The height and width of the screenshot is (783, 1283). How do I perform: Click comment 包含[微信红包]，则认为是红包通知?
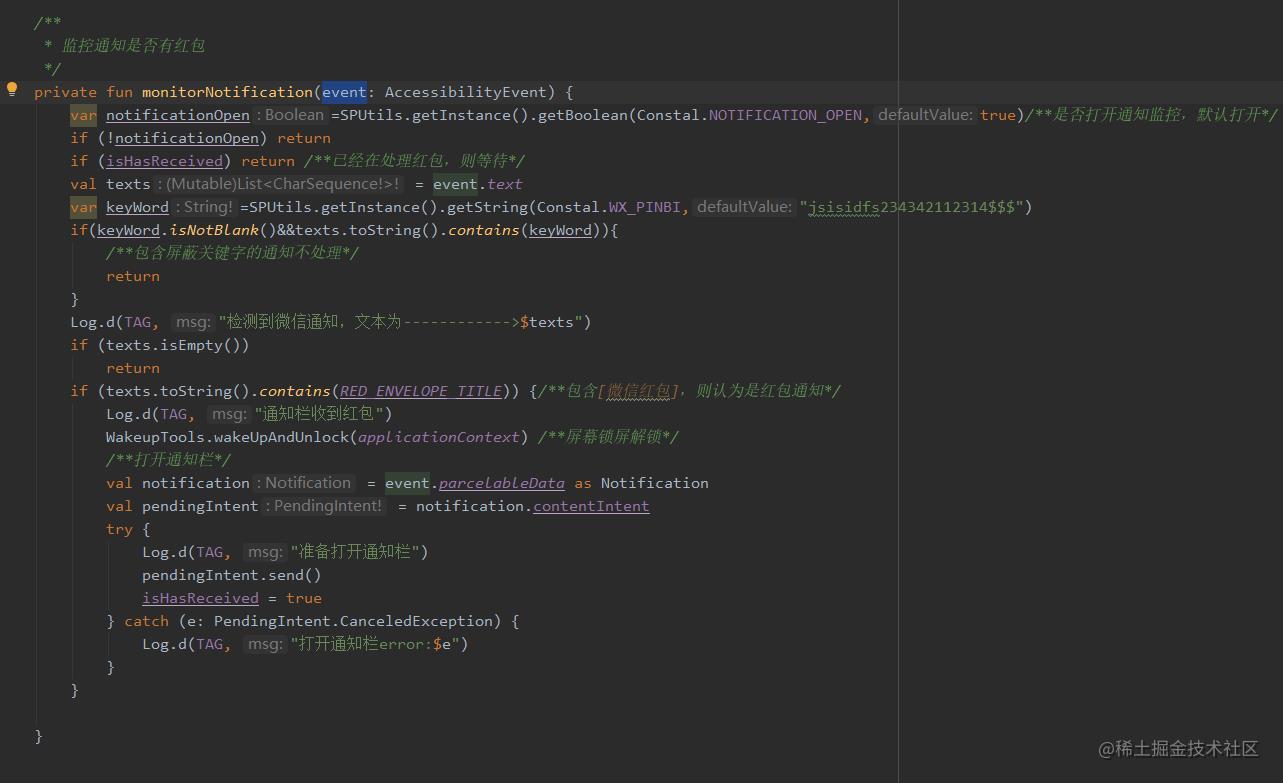coord(688,391)
